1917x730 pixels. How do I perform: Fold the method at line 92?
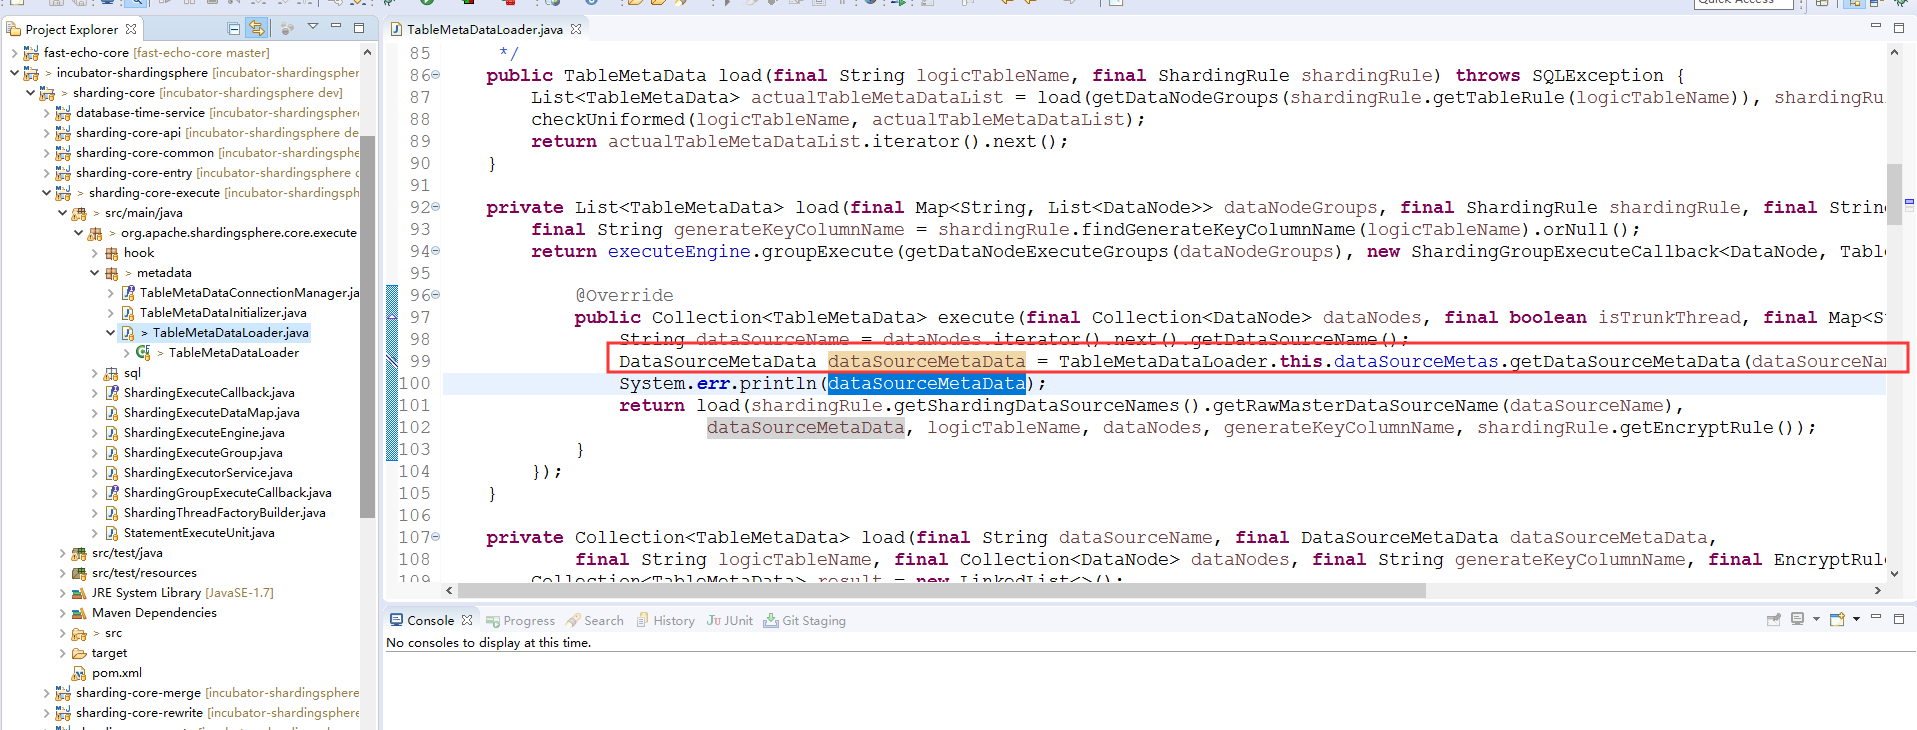[x=436, y=207]
